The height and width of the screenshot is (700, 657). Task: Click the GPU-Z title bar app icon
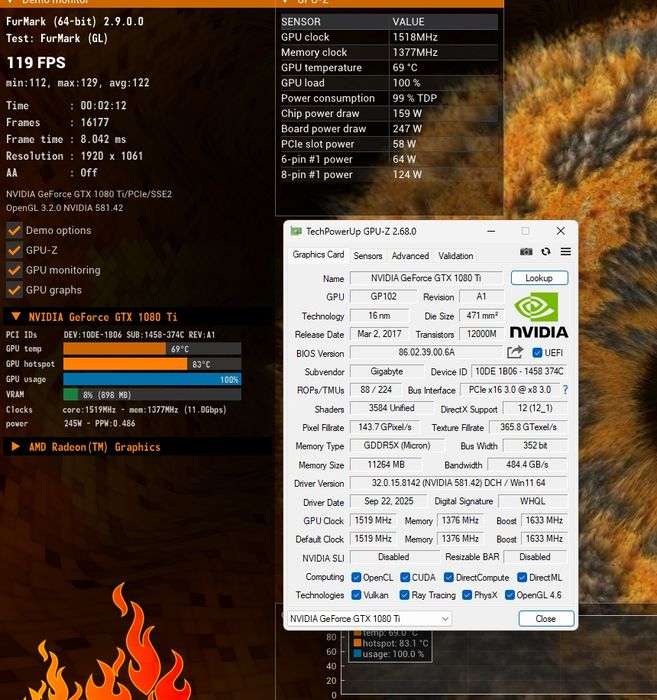coord(296,231)
